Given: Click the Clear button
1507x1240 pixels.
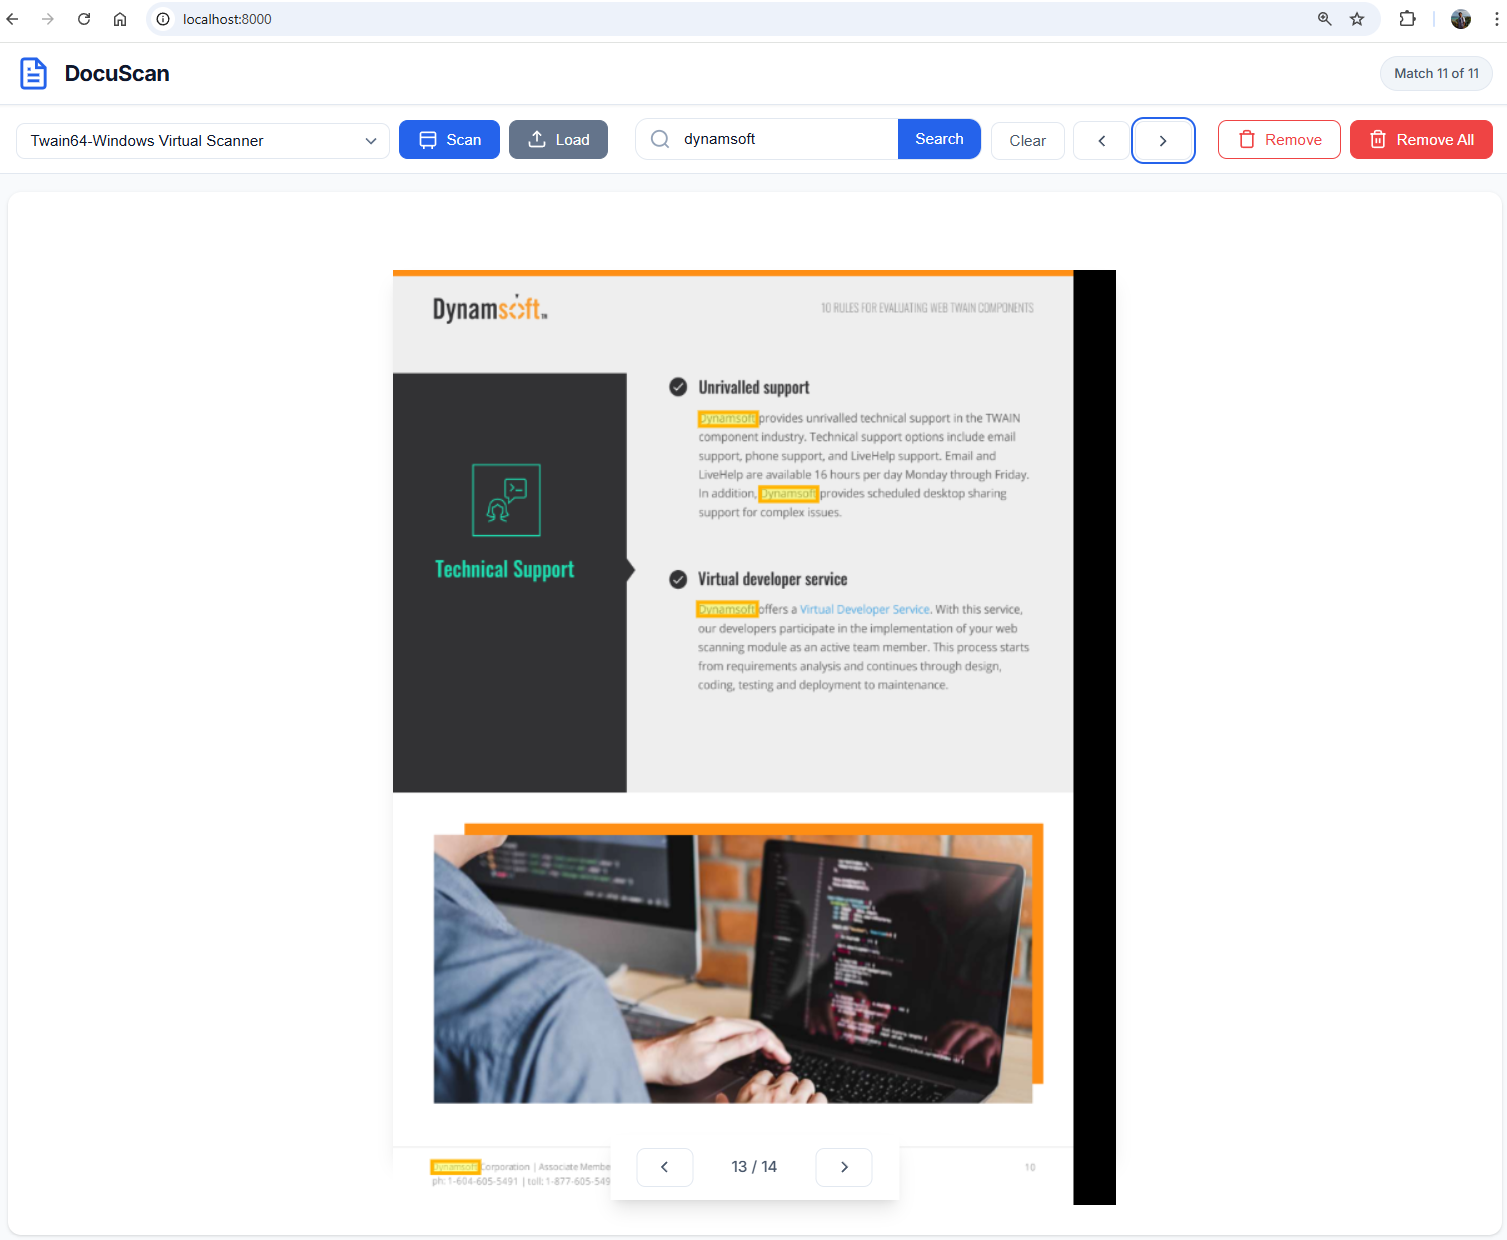Looking at the screenshot, I should tap(1027, 140).
